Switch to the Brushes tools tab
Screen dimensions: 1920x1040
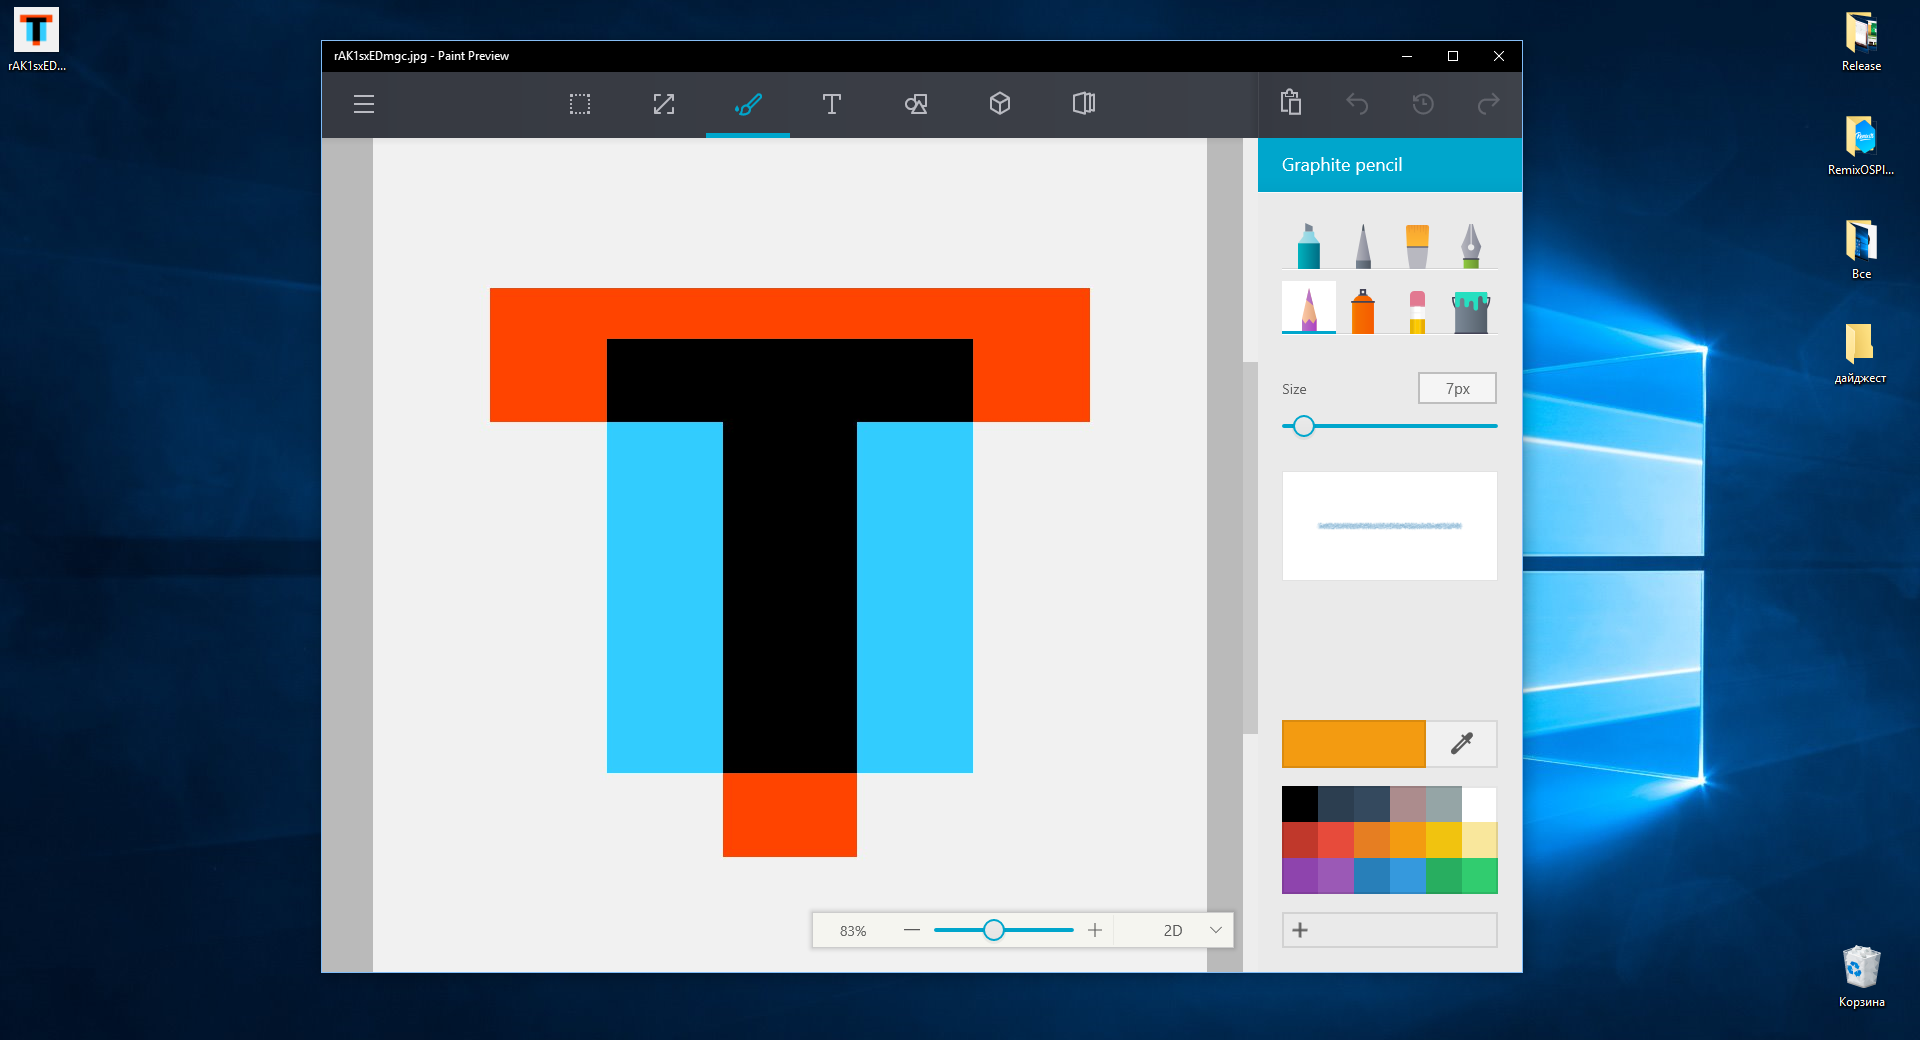pos(748,104)
